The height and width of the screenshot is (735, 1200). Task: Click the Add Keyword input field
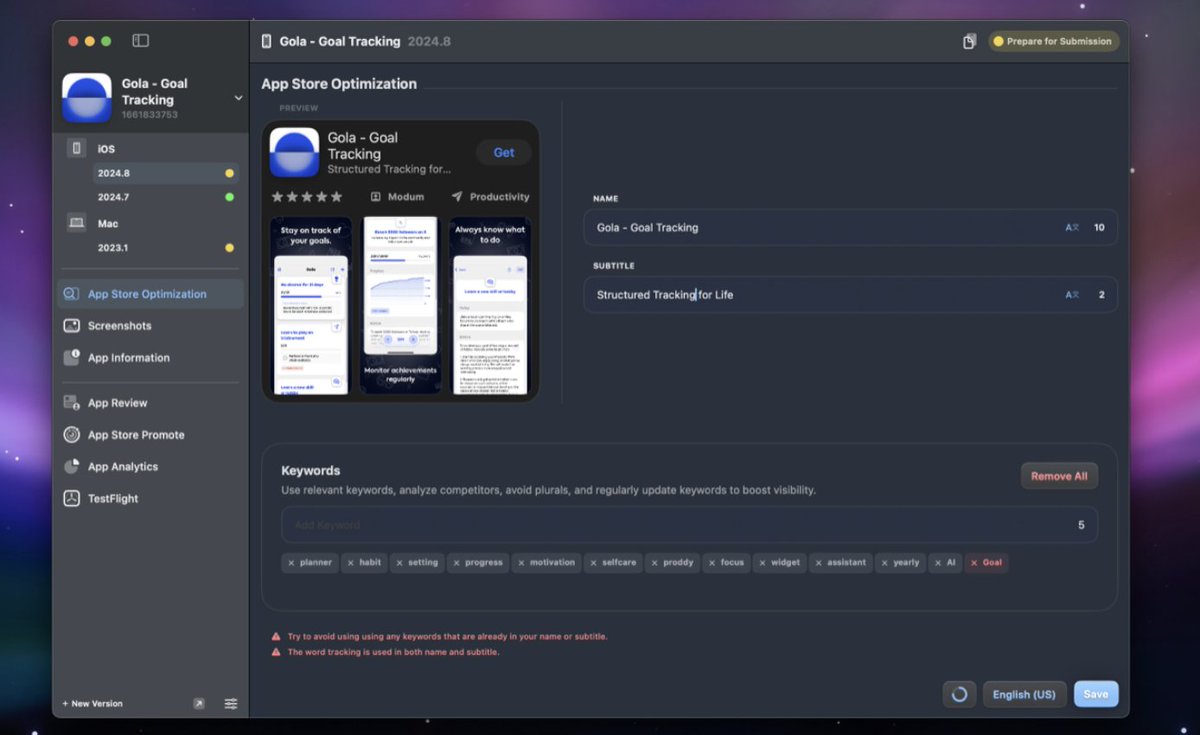689,525
